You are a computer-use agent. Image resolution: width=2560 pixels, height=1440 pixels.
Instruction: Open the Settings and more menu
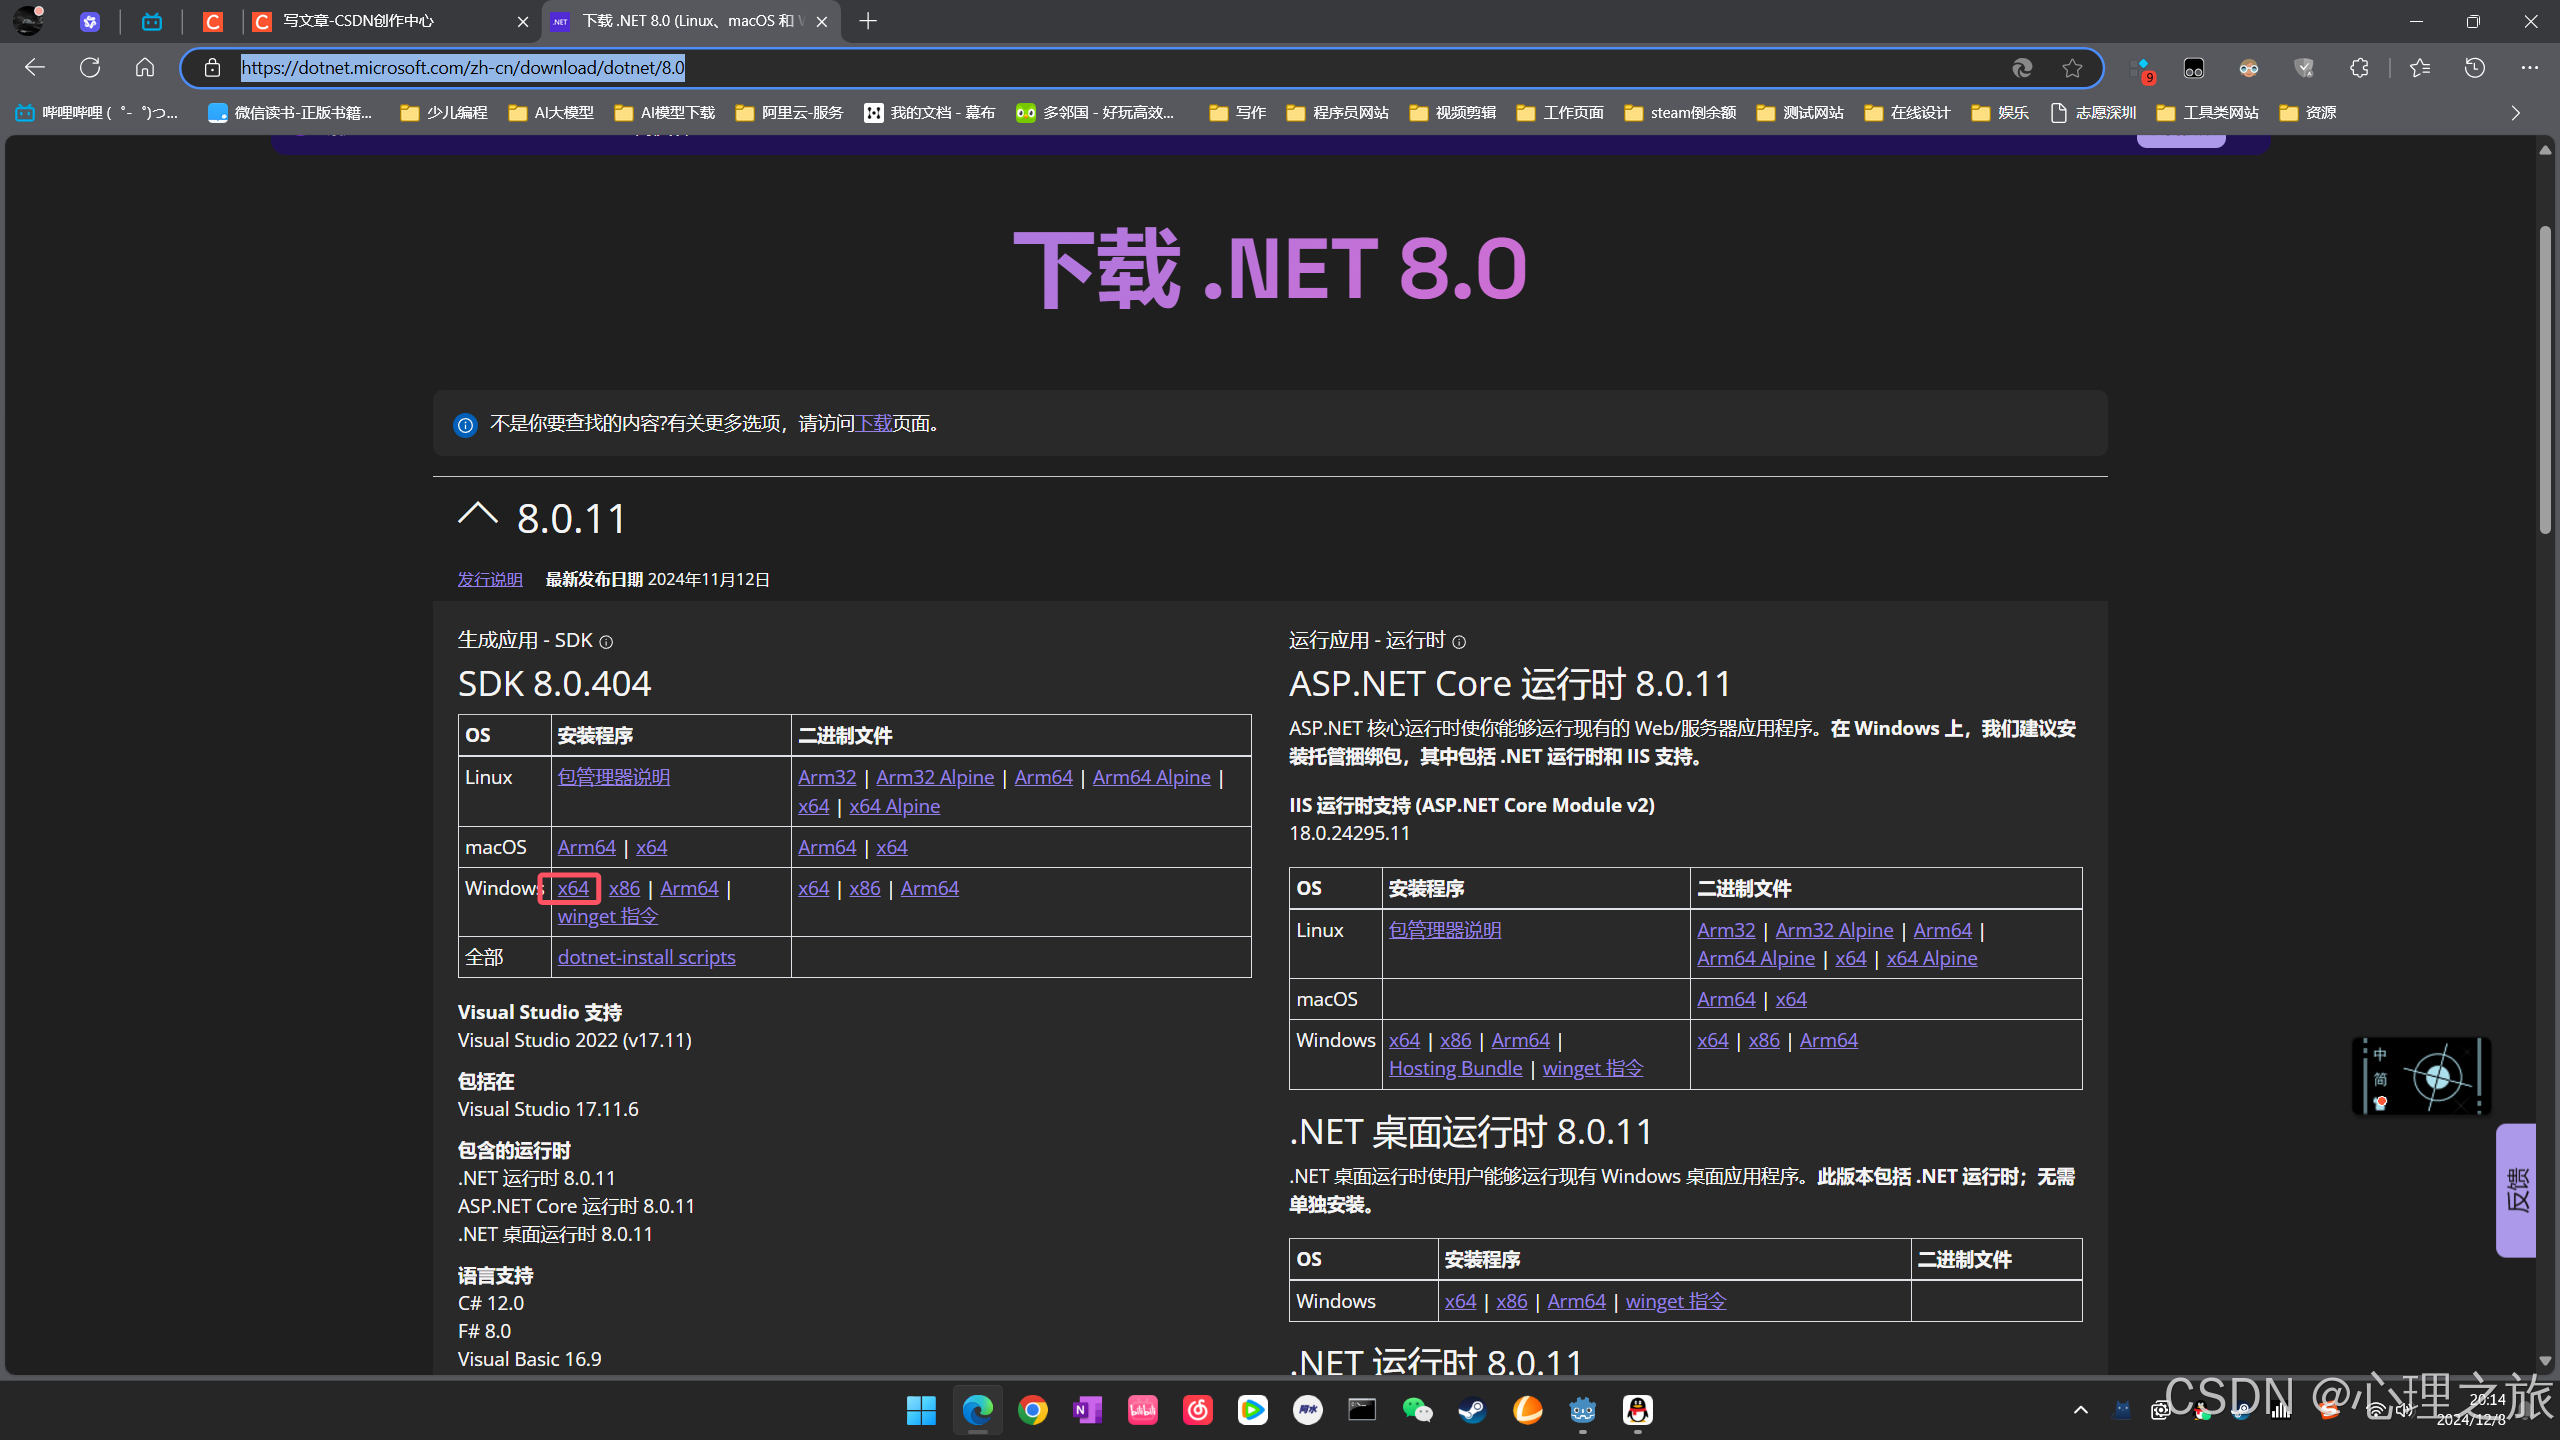[x=2530, y=67]
